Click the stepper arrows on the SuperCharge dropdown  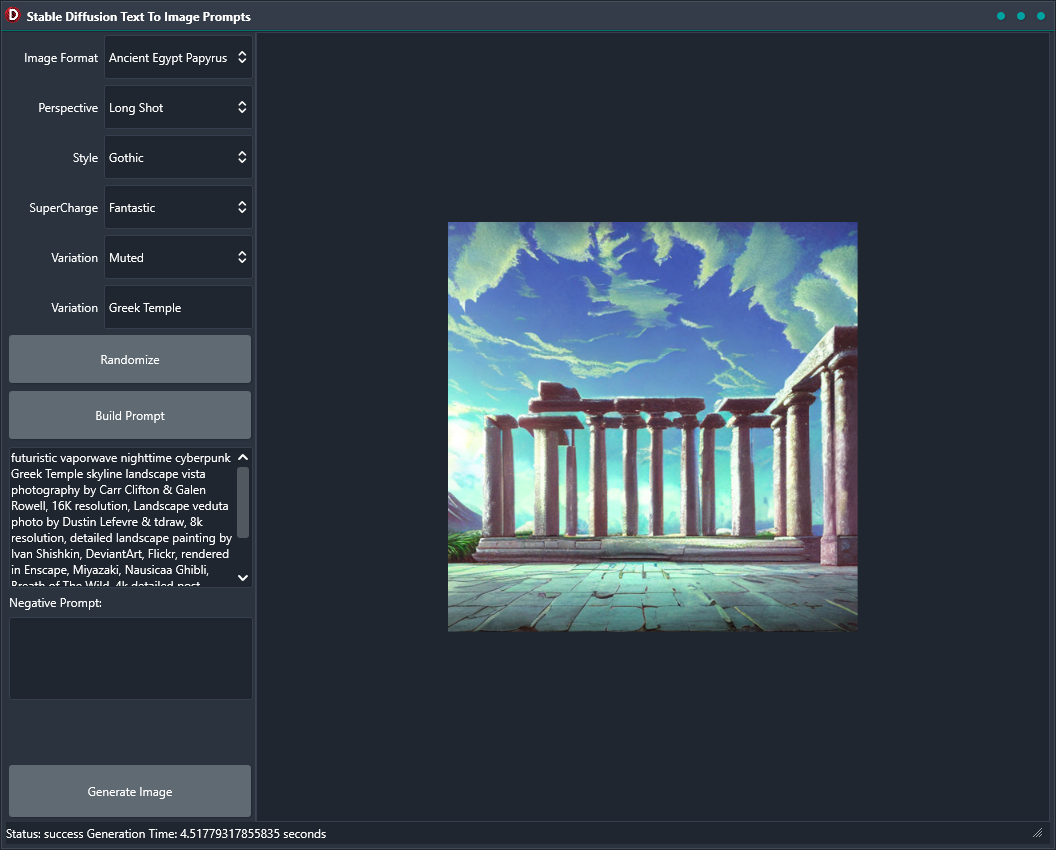242,207
